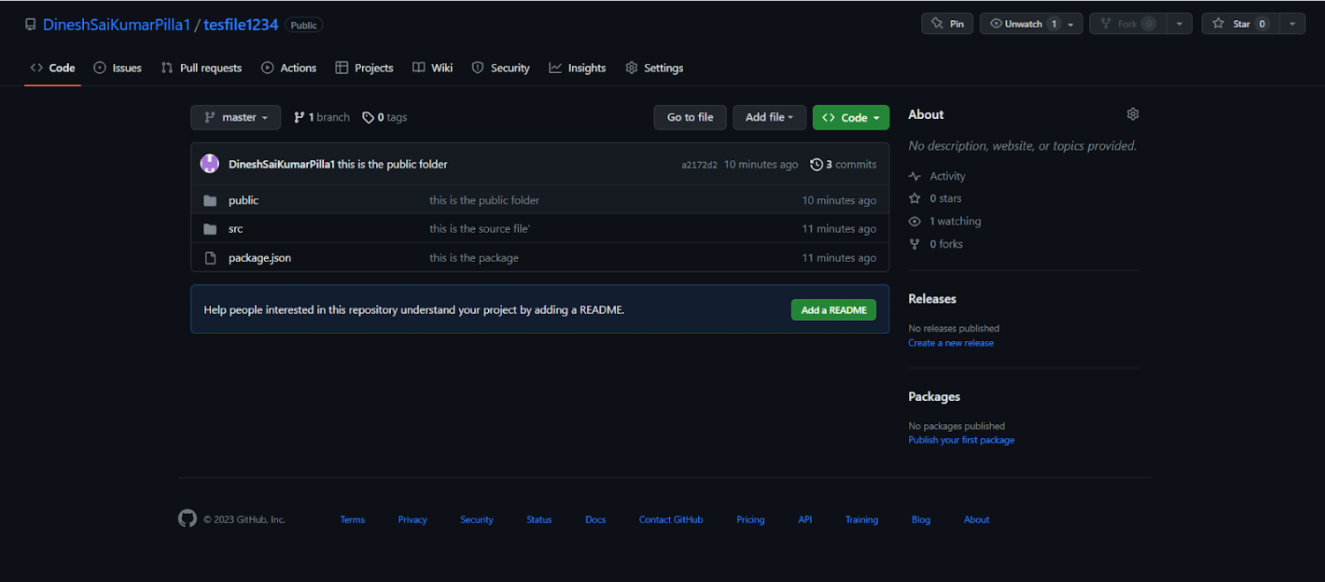Screen dimensions: 1325x582
Task: View the 0 tags link
Action: [x=385, y=117]
